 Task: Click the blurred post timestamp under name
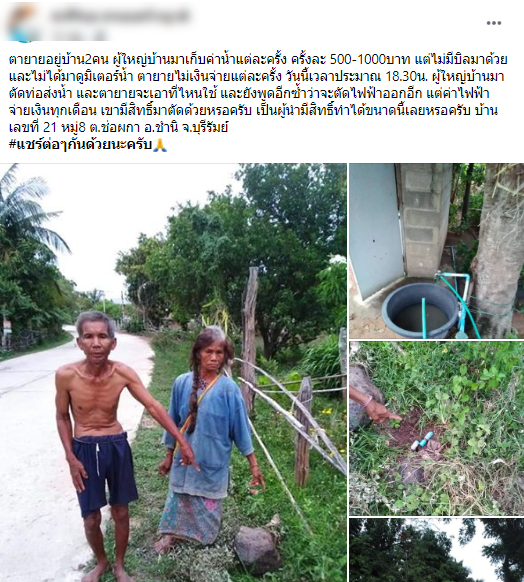coord(78,35)
